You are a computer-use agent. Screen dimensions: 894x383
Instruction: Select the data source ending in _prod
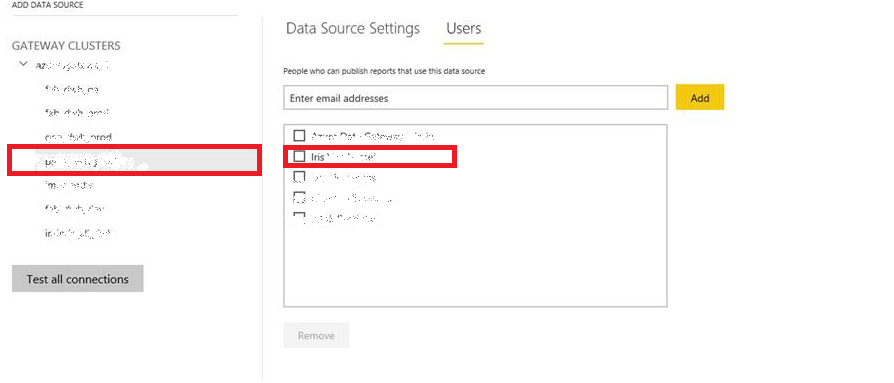coord(78,137)
